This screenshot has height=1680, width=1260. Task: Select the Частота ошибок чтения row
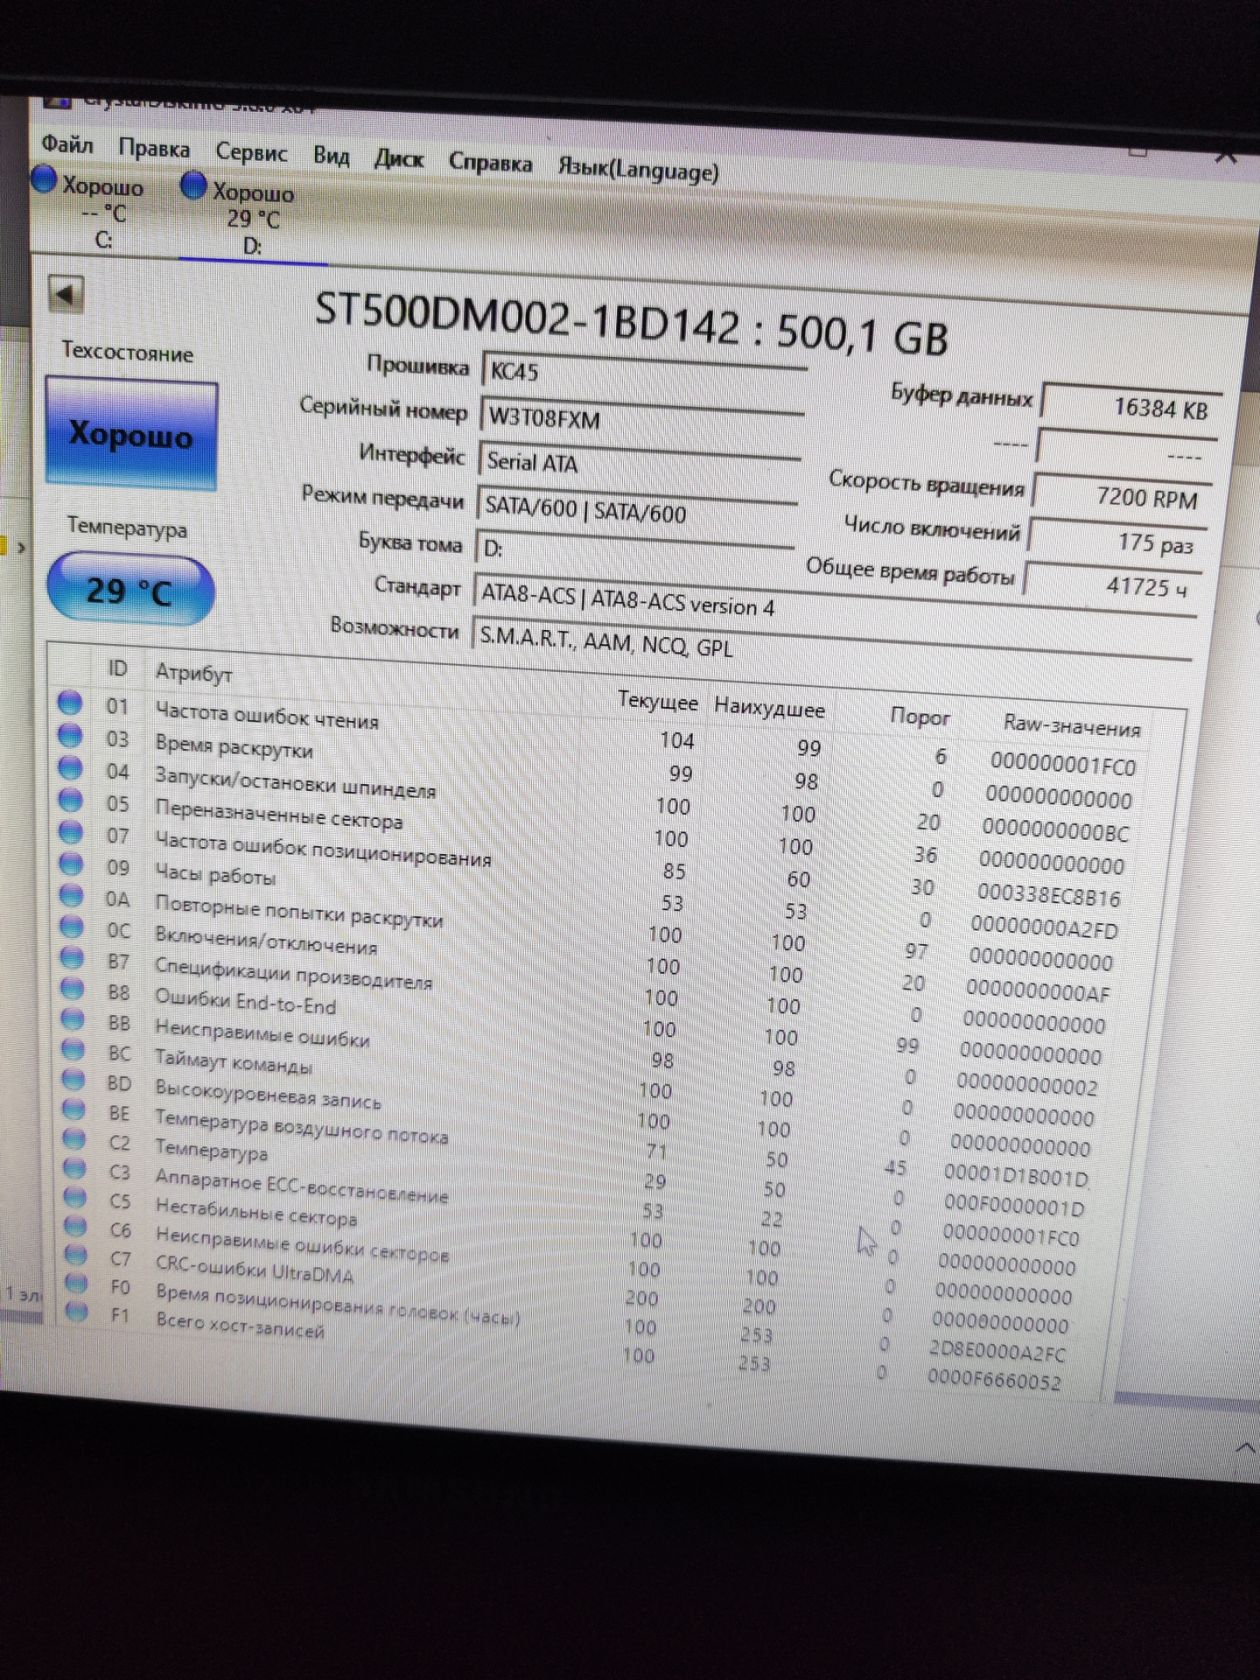point(600,736)
